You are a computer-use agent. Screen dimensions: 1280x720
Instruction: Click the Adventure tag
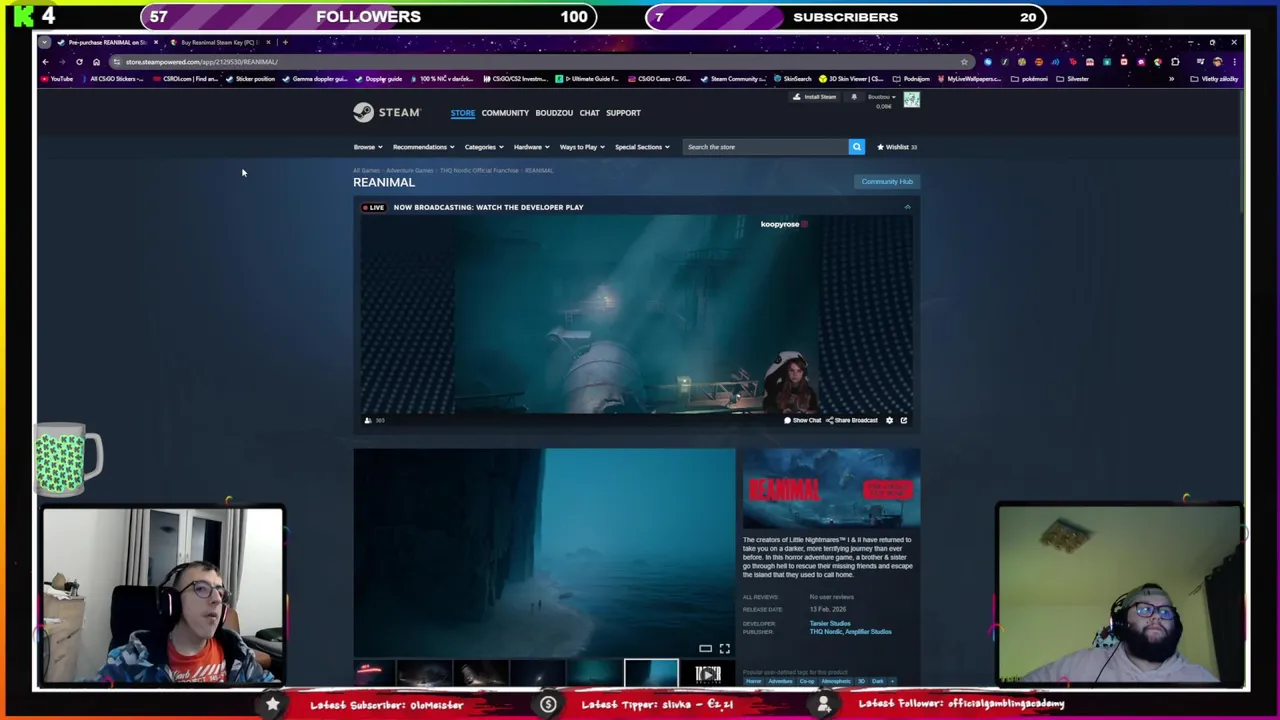coord(780,682)
